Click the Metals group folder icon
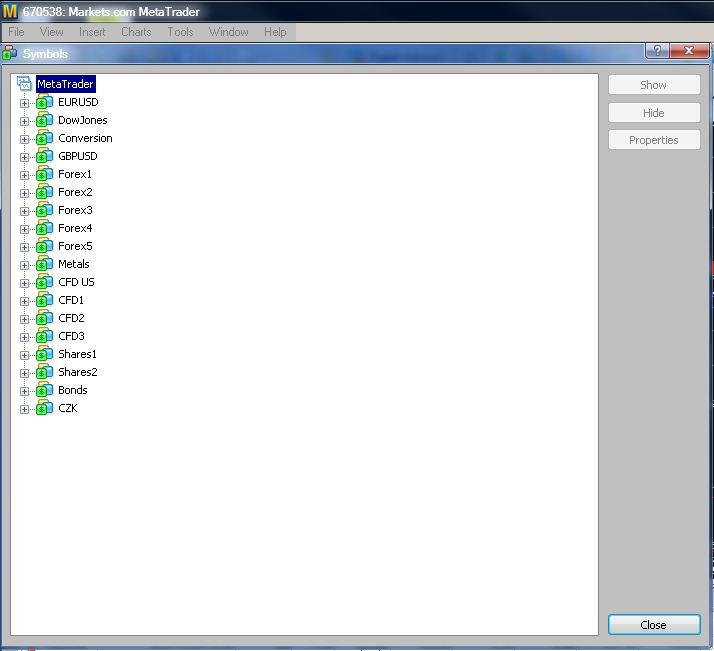The width and height of the screenshot is (714, 651). [44, 264]
